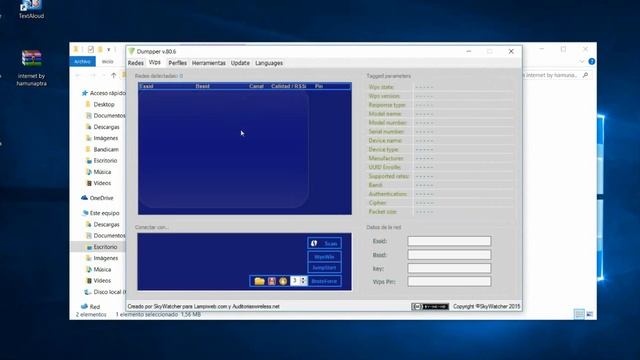Click the Explorer help question mark icon
Viewport: 640px width, 360px height.
click(x=591, y=61)
